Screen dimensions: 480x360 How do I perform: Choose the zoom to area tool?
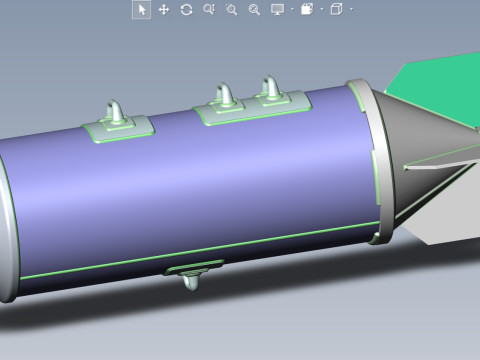point(231,10)
